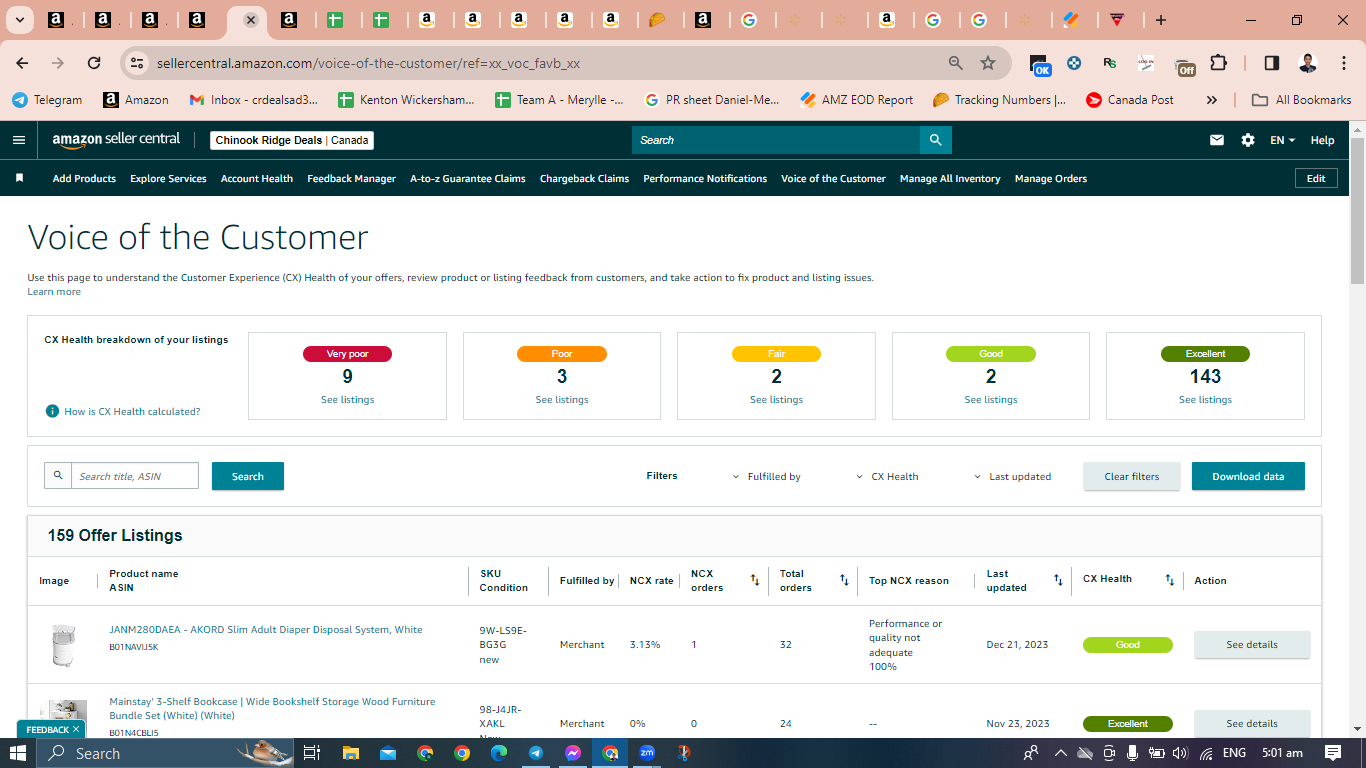Show hidden system tray icons
Viewport: 1366px width, 768px height.
[1060, 753]
